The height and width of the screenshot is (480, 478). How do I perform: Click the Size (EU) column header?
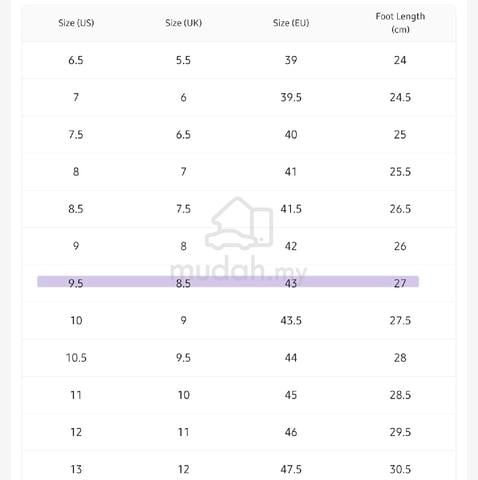point(291,23)
